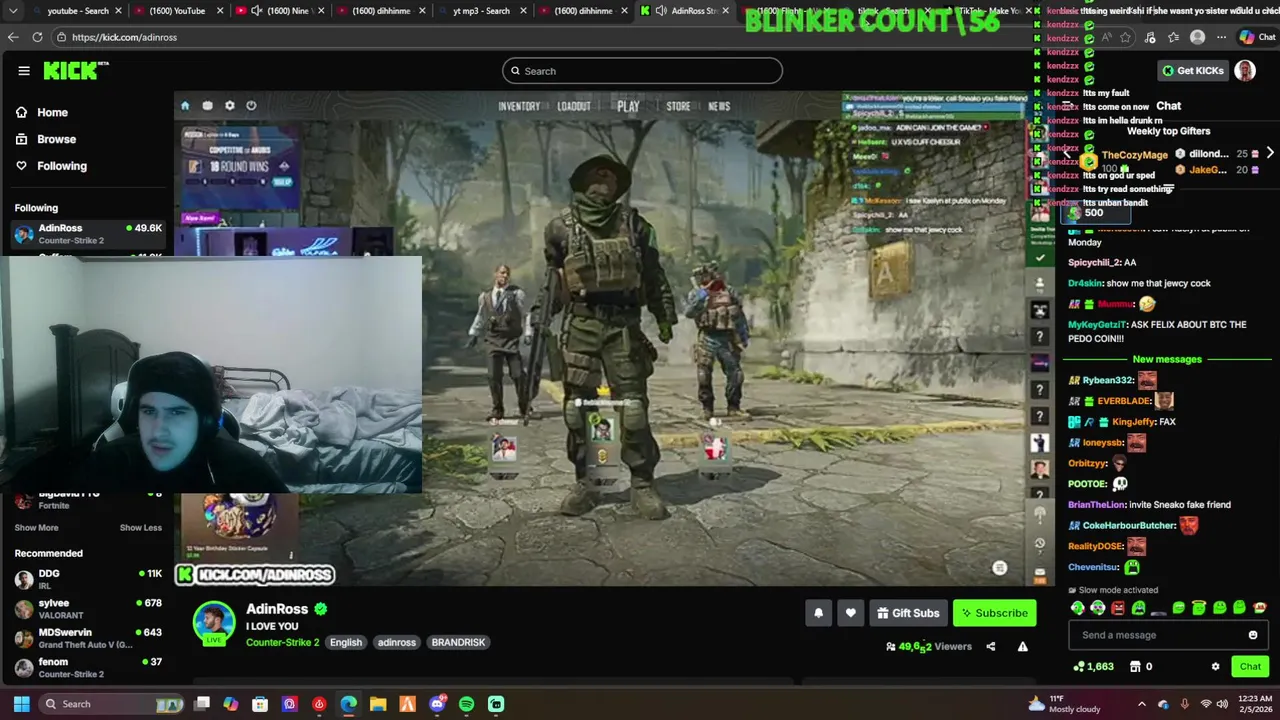Toggle the follow heart button
This screenshot has height=720, width=1280.
click(x=851, y=613)
